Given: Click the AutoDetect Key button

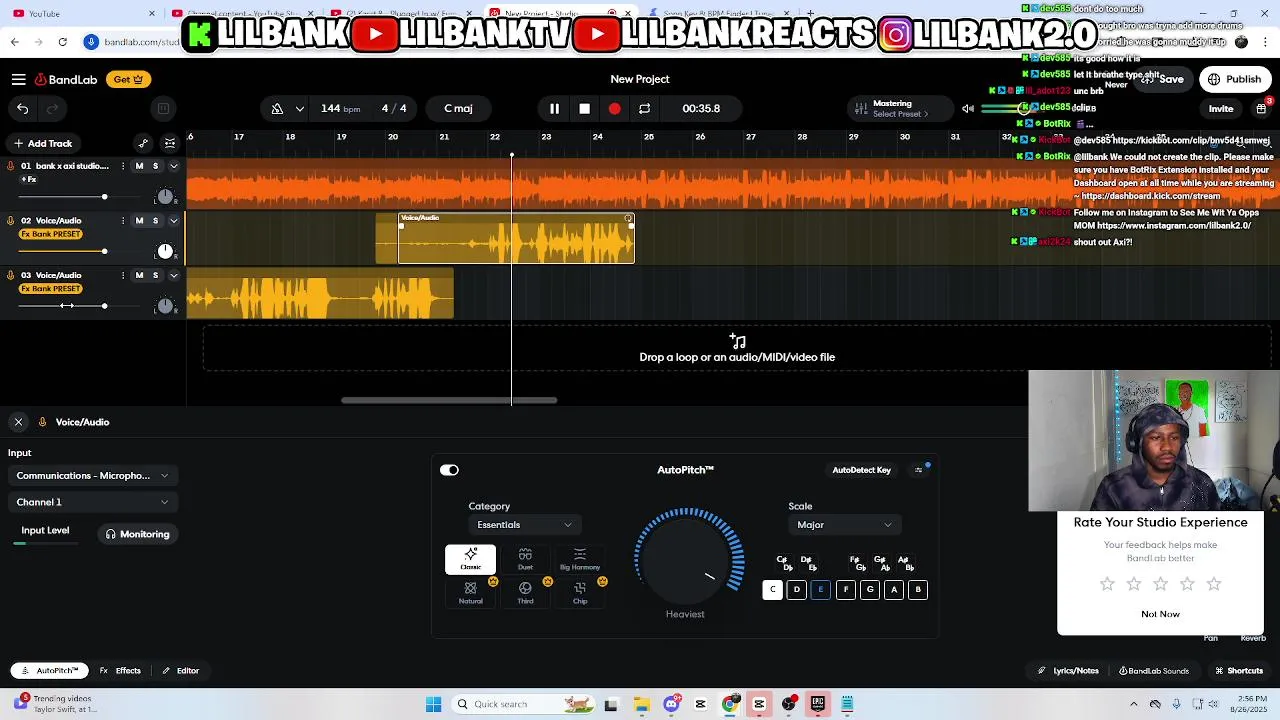Looking at the screenshot, I should 861,470.
